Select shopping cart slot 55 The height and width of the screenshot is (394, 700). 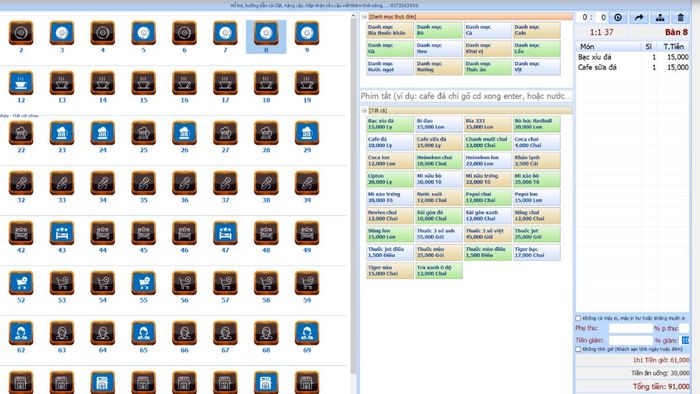[143, 283]
